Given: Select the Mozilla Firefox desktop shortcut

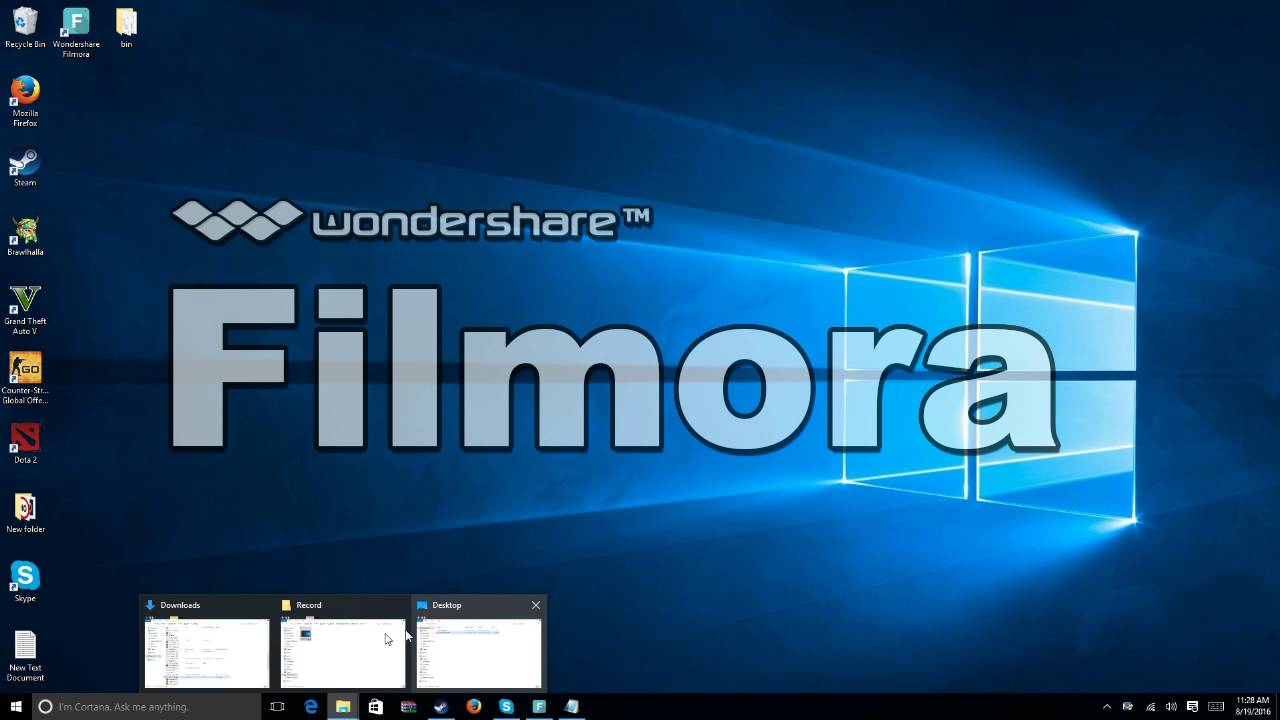Looking at the screenshot, I should 25,101.
